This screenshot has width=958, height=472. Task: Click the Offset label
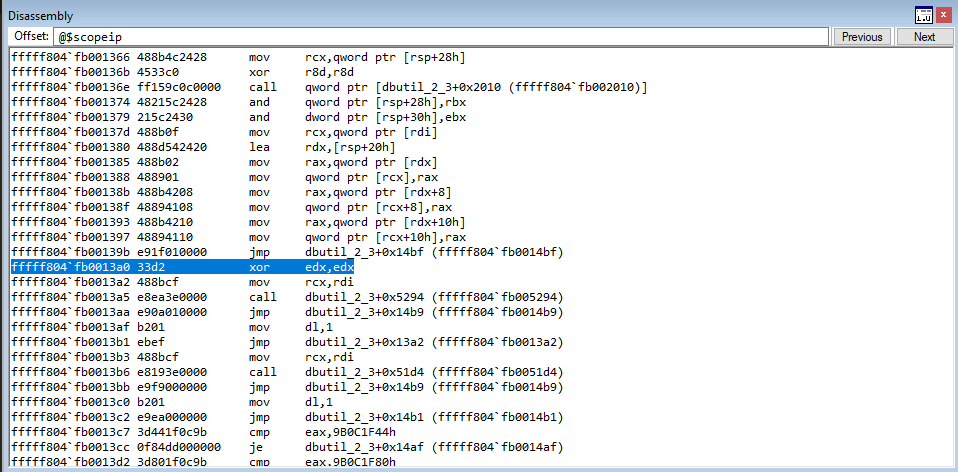[31, 37]
